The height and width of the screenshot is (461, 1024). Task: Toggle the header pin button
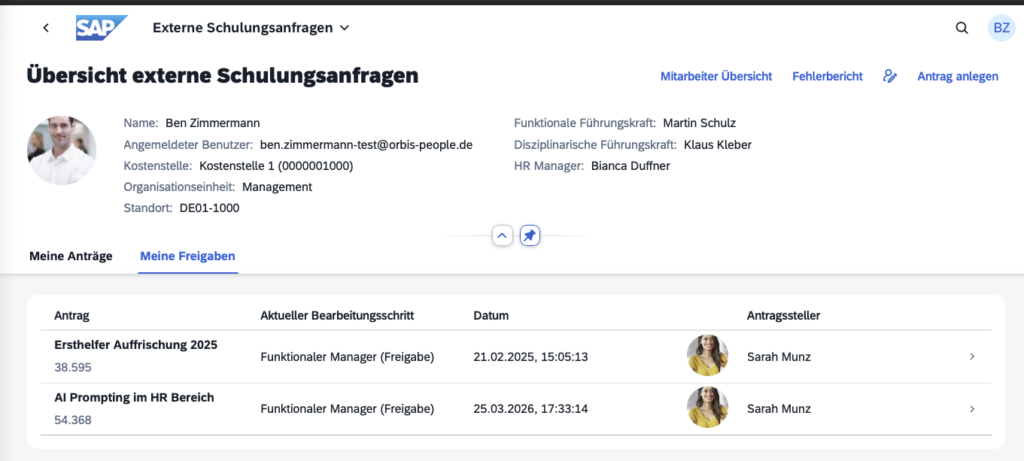[x=530, y=236]
